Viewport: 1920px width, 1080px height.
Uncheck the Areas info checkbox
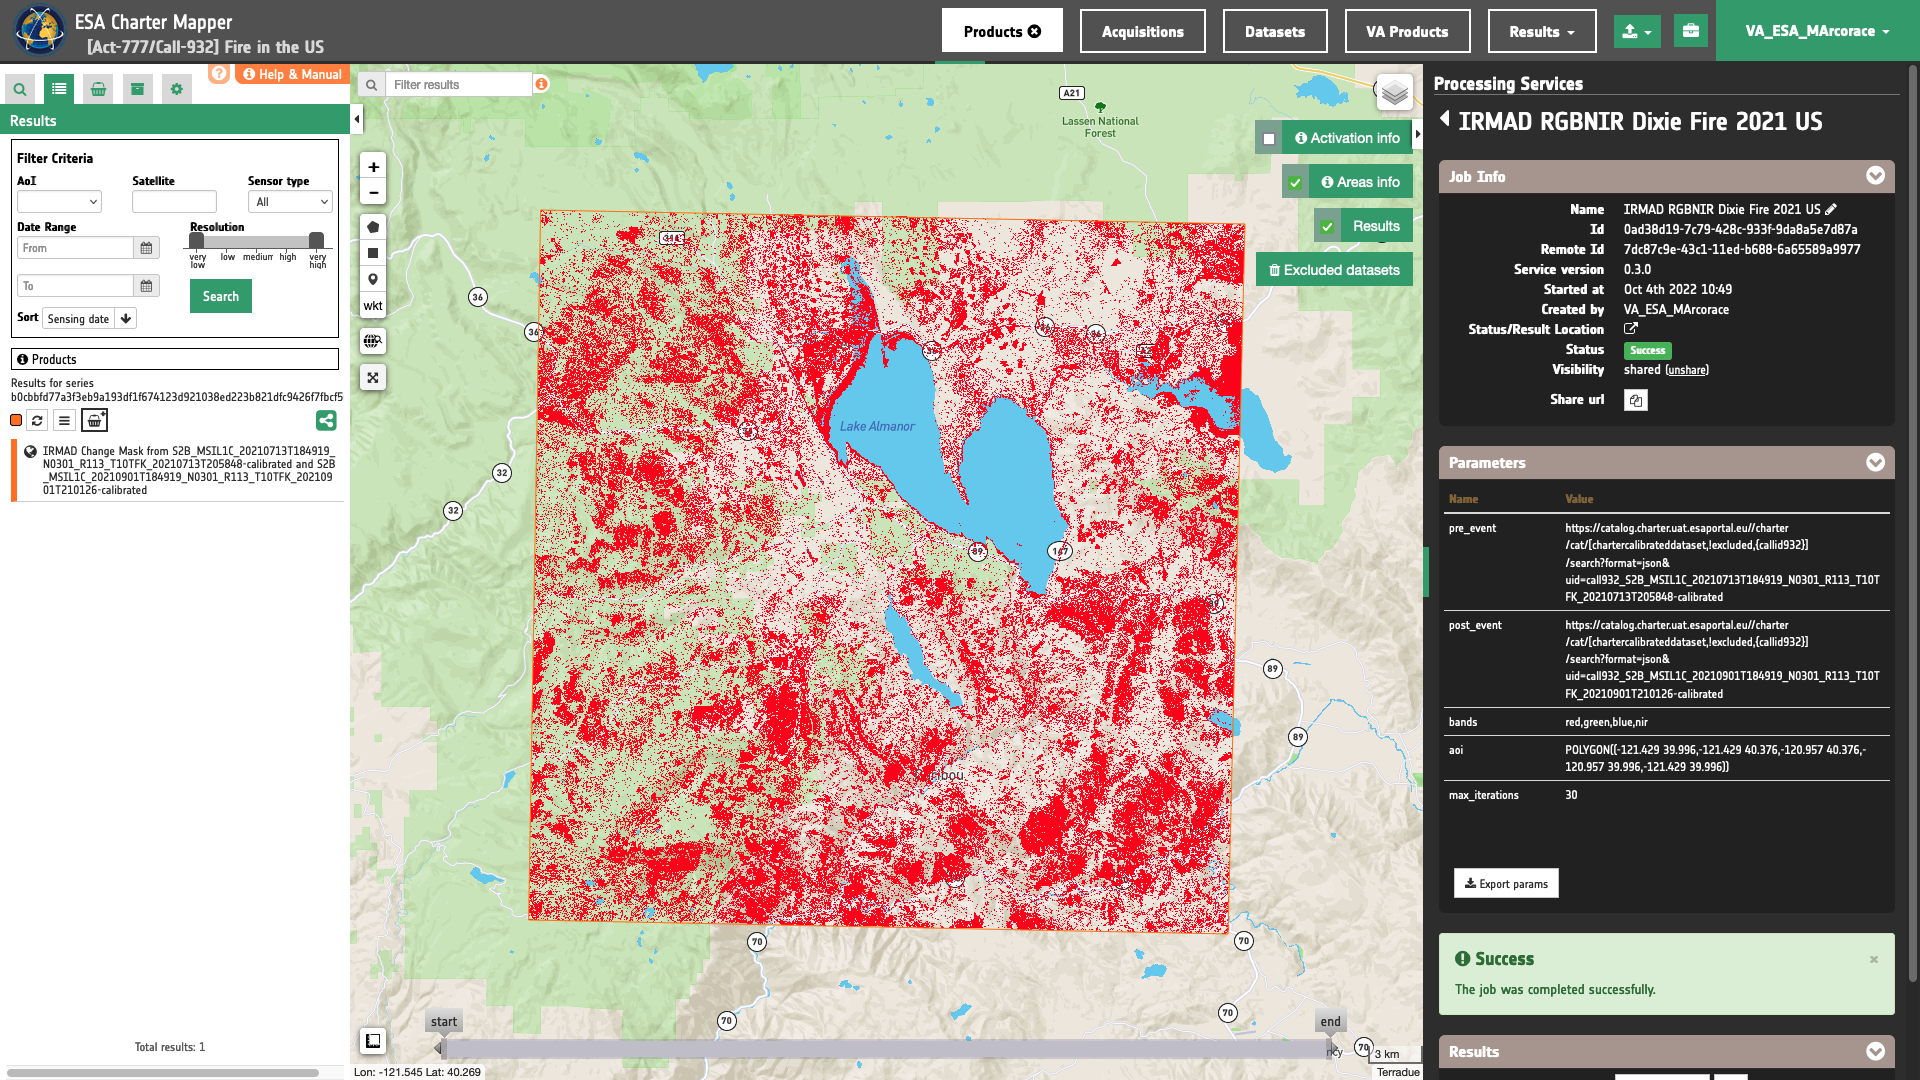(x=1295, y=183)
